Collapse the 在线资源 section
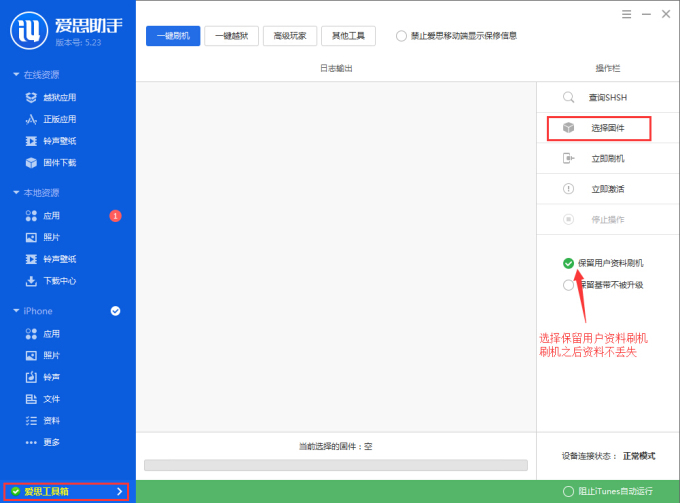The height and width of the screenshot is (503, 680). point(16,75)
